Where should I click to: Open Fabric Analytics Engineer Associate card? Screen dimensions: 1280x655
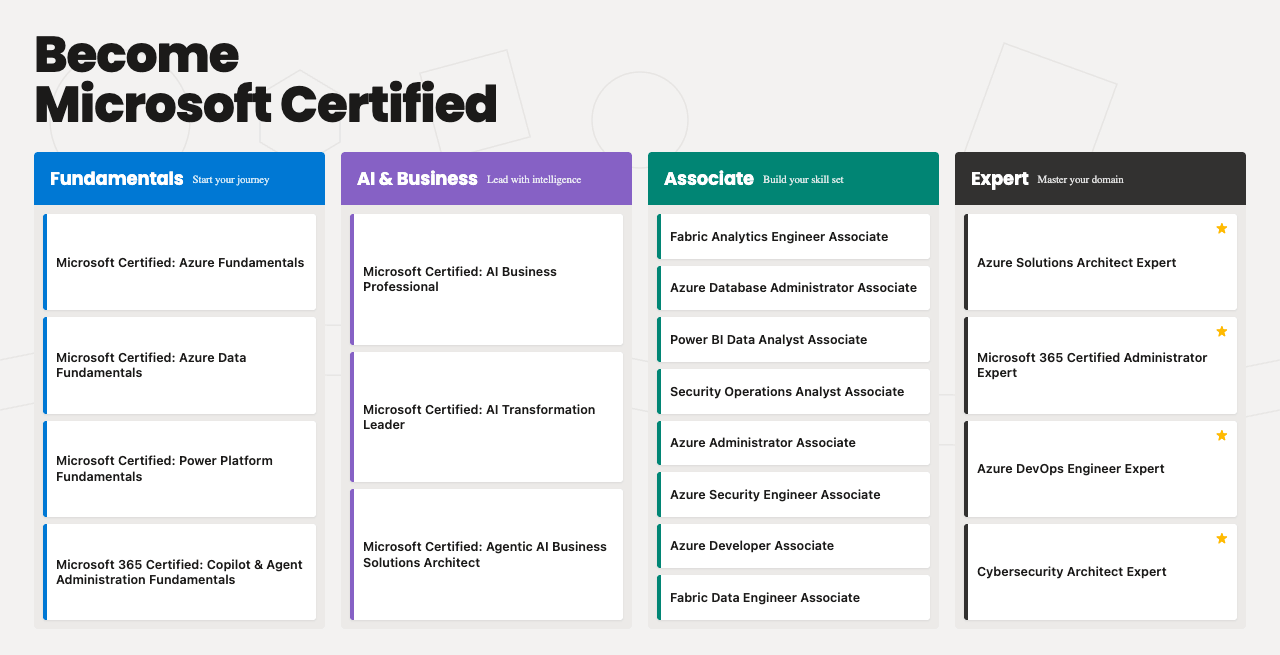pyautogui.click(x=794, y=236)
